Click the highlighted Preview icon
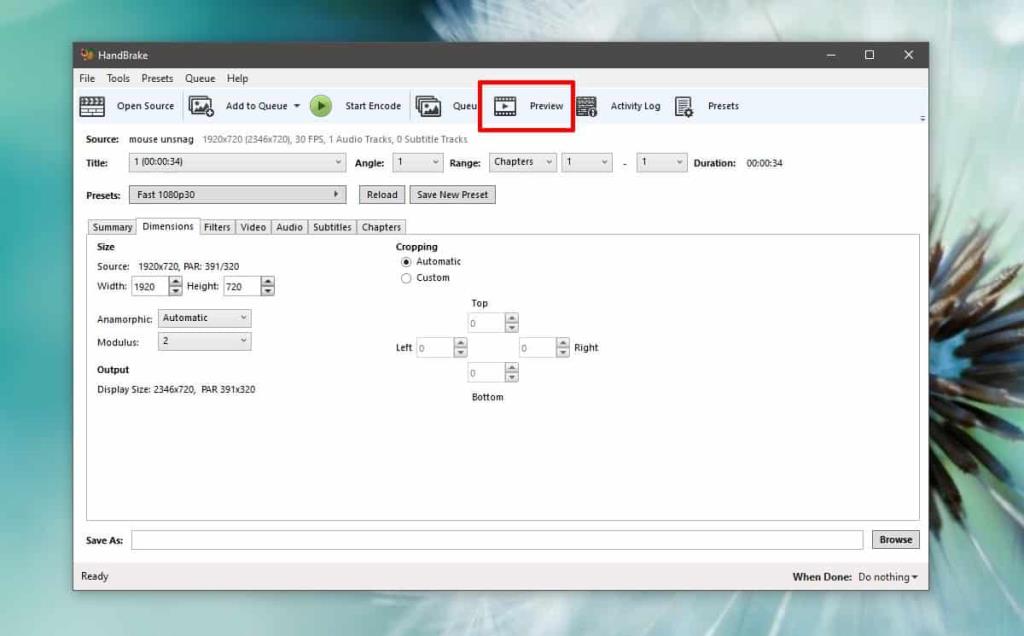The height and width of the screenshot is (636, 1024). click(x=505, y=105)
